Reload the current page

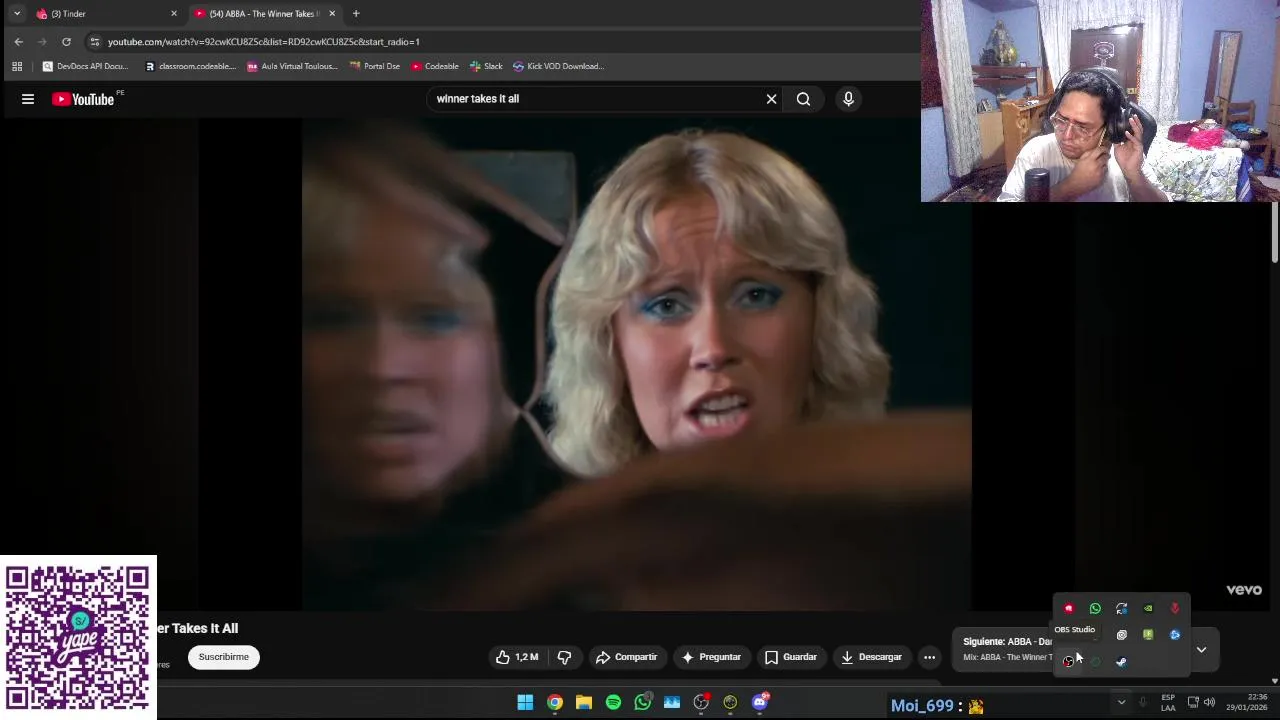tap(66, 42)
